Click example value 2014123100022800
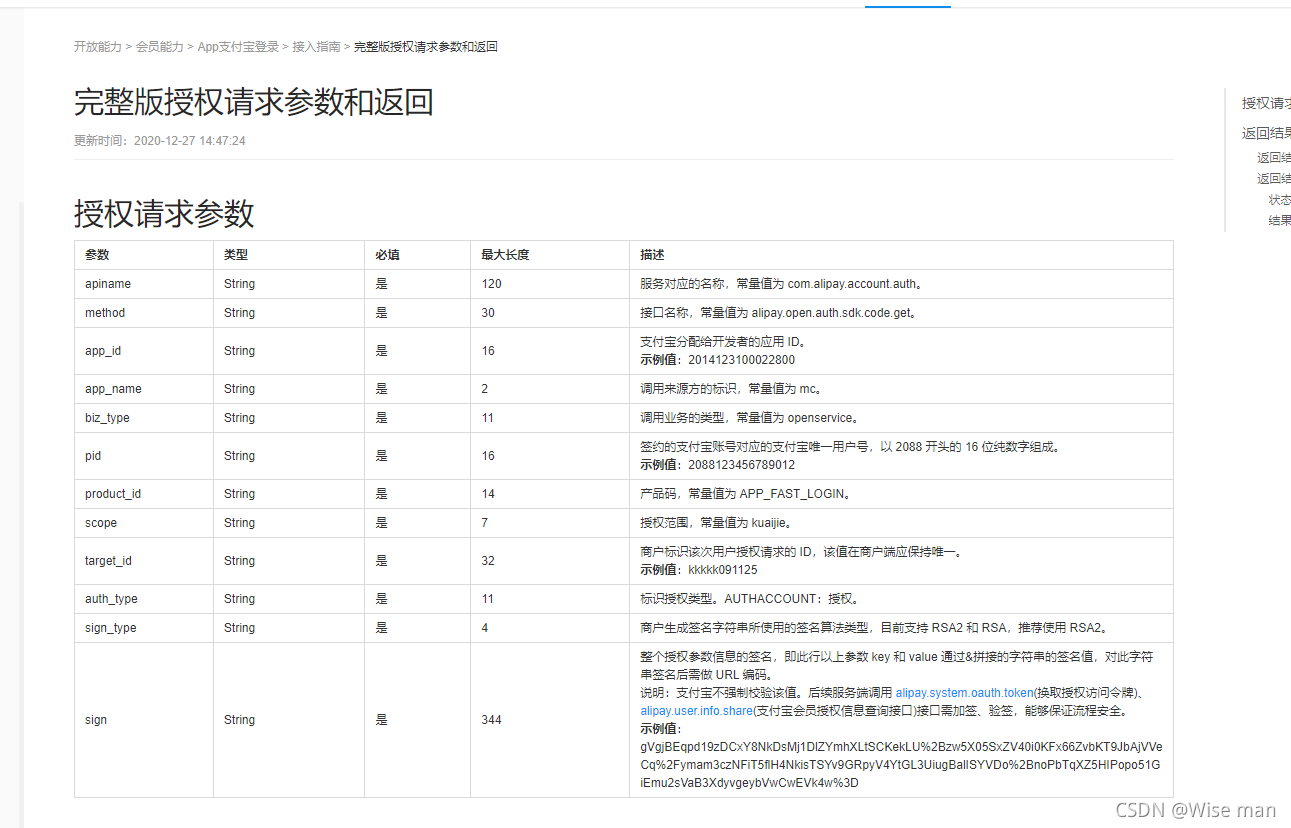This screenshot has width=1291, height=828. [742, 360]
